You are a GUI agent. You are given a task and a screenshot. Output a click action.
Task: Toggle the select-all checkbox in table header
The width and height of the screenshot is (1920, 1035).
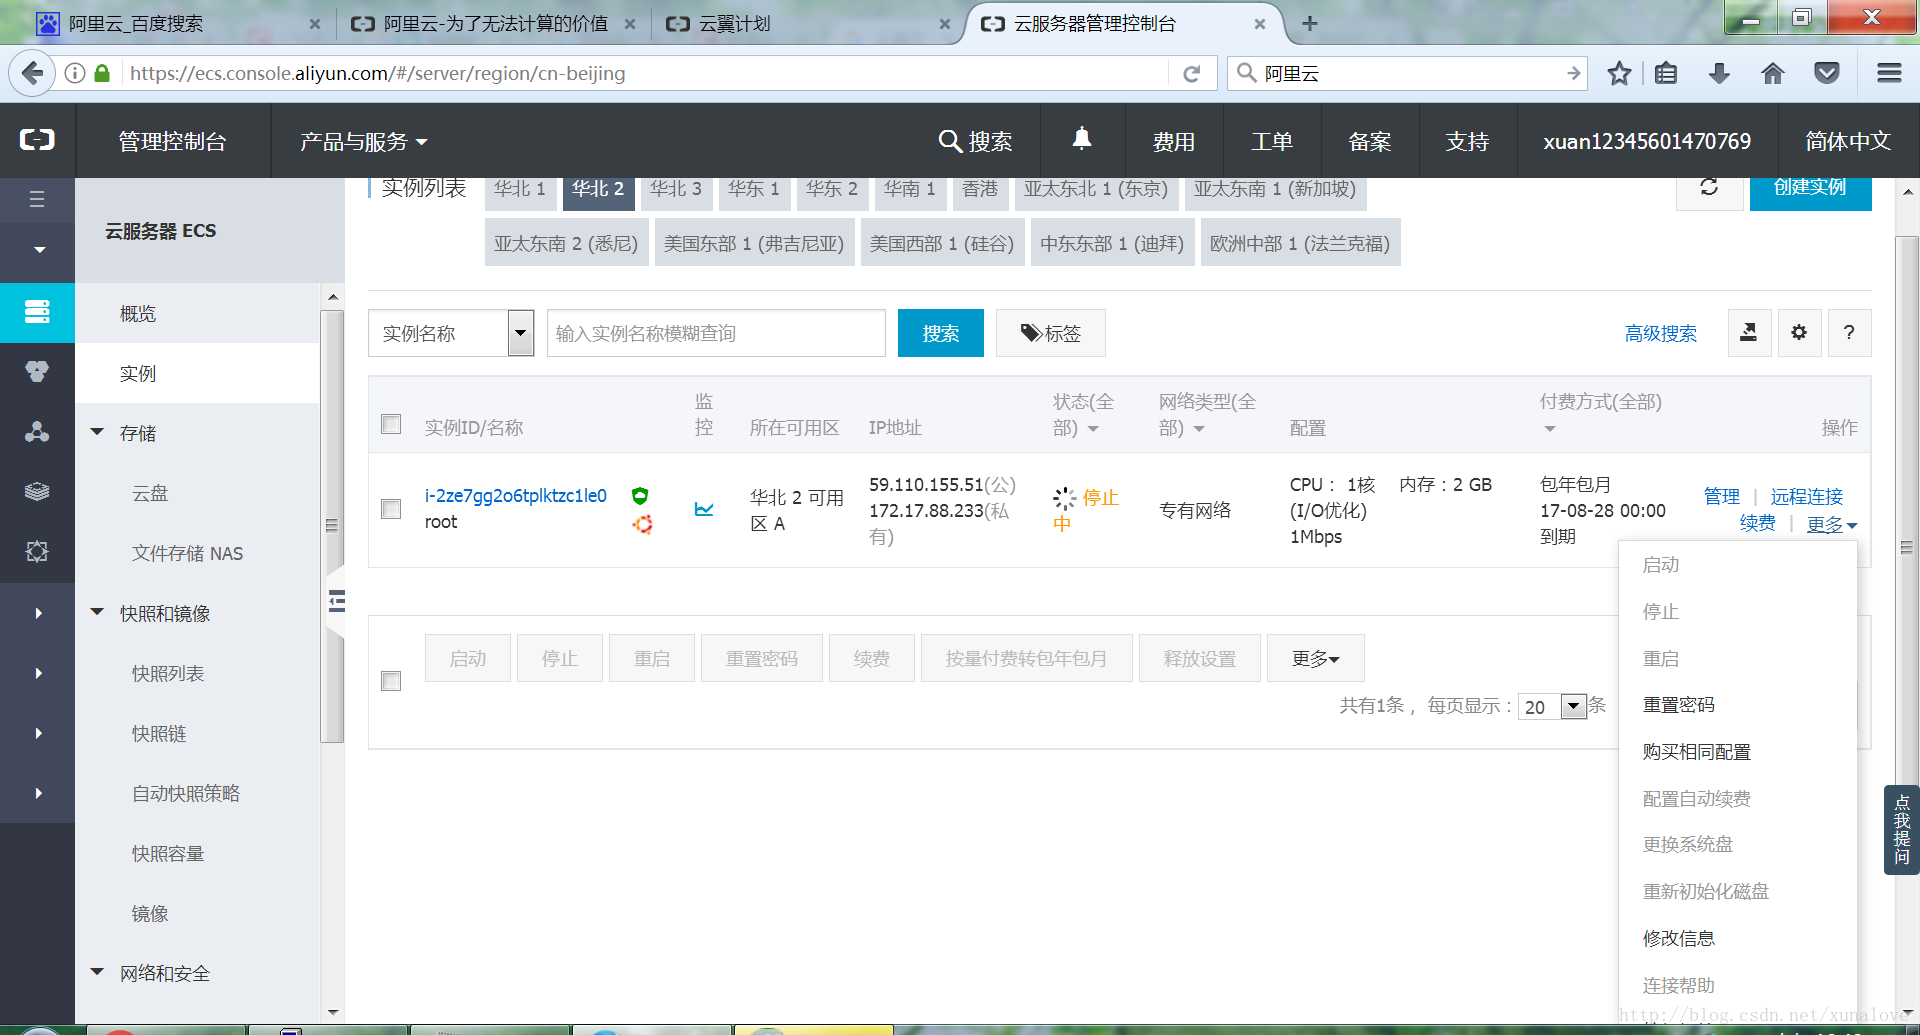tap(391, 424)
